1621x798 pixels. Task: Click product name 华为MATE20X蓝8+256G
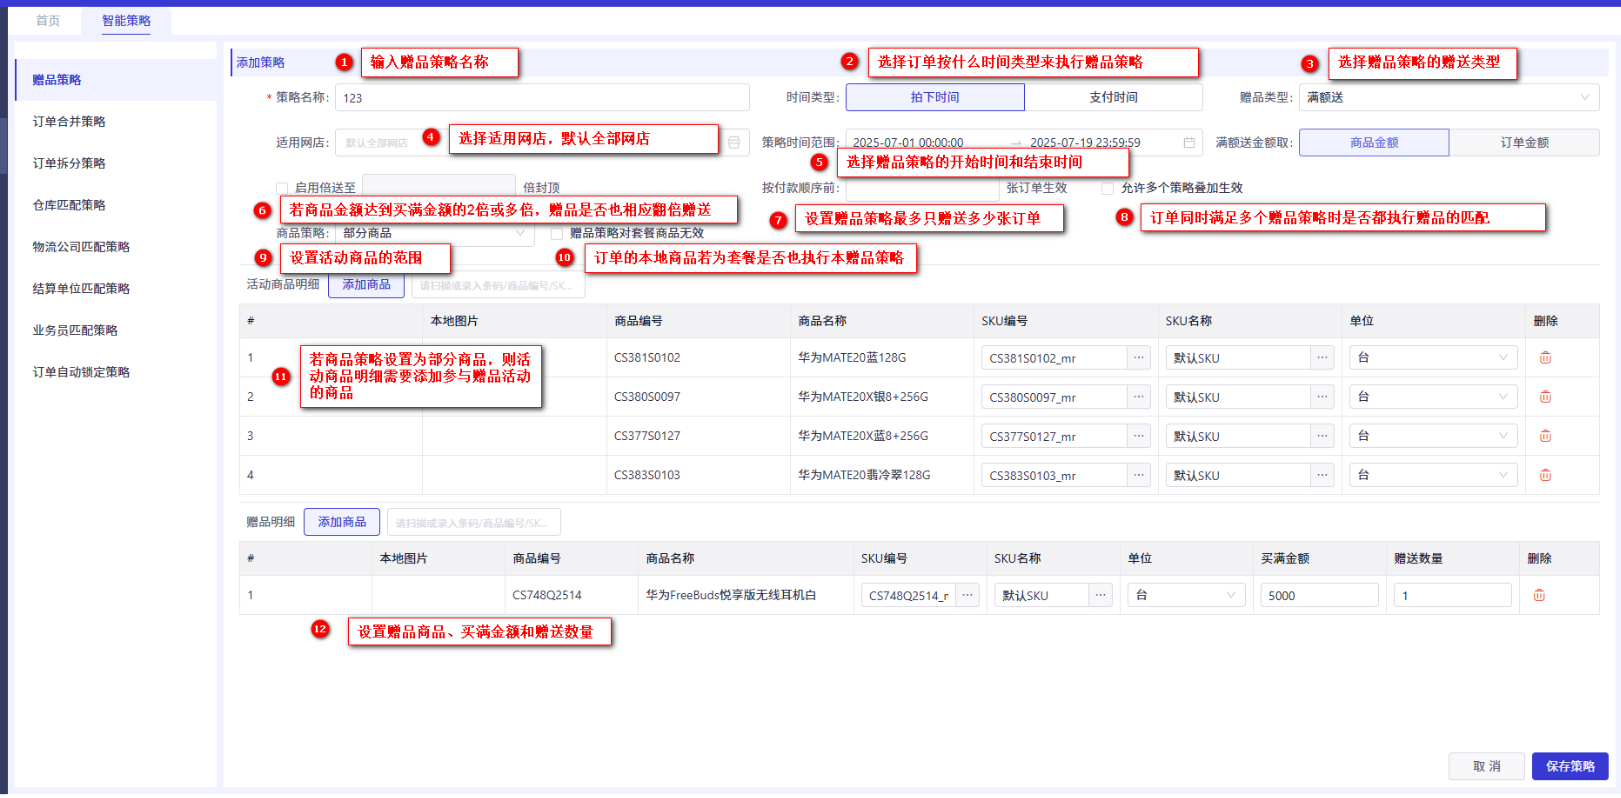863,436
